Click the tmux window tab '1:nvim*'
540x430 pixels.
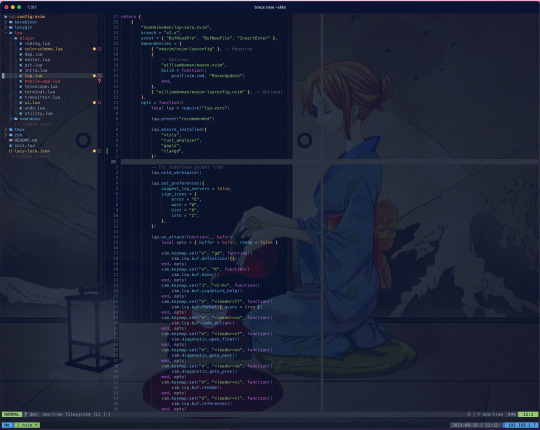pos(27,425)
